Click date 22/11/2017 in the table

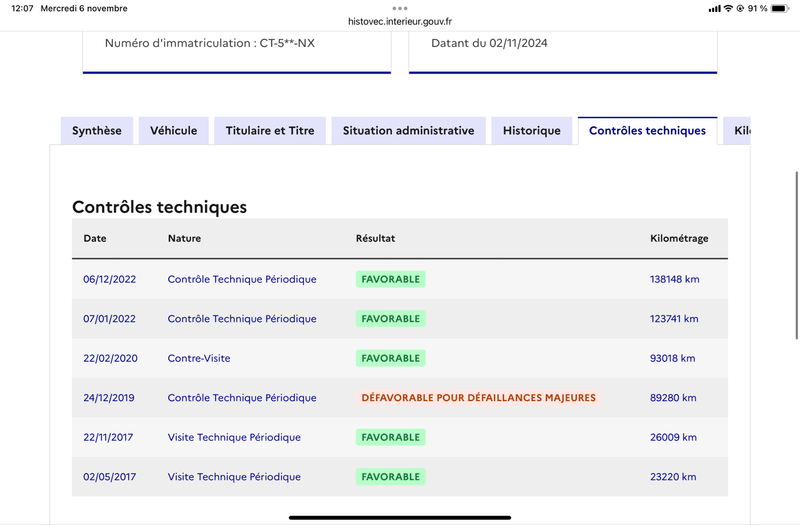pyautogui.click(x=108, y=437)
